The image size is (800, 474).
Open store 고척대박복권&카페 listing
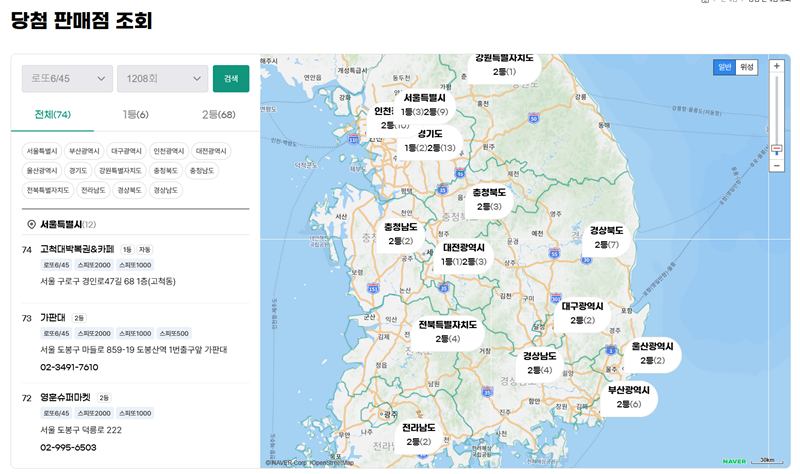[x=77, y=249]
